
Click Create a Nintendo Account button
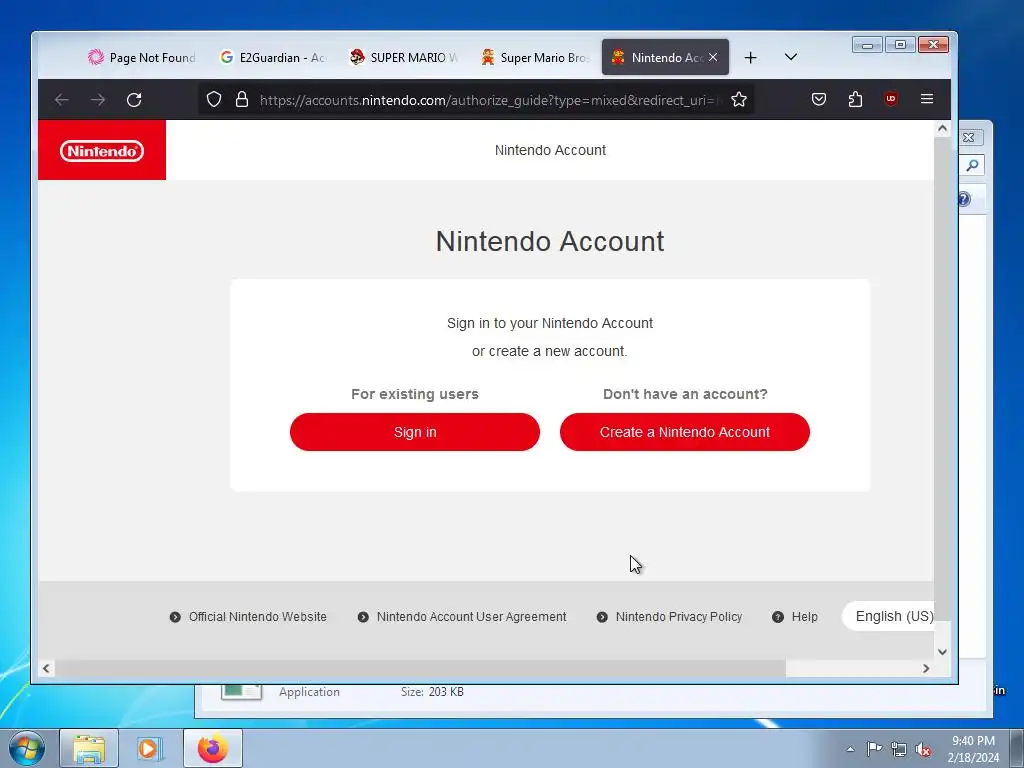684,432
